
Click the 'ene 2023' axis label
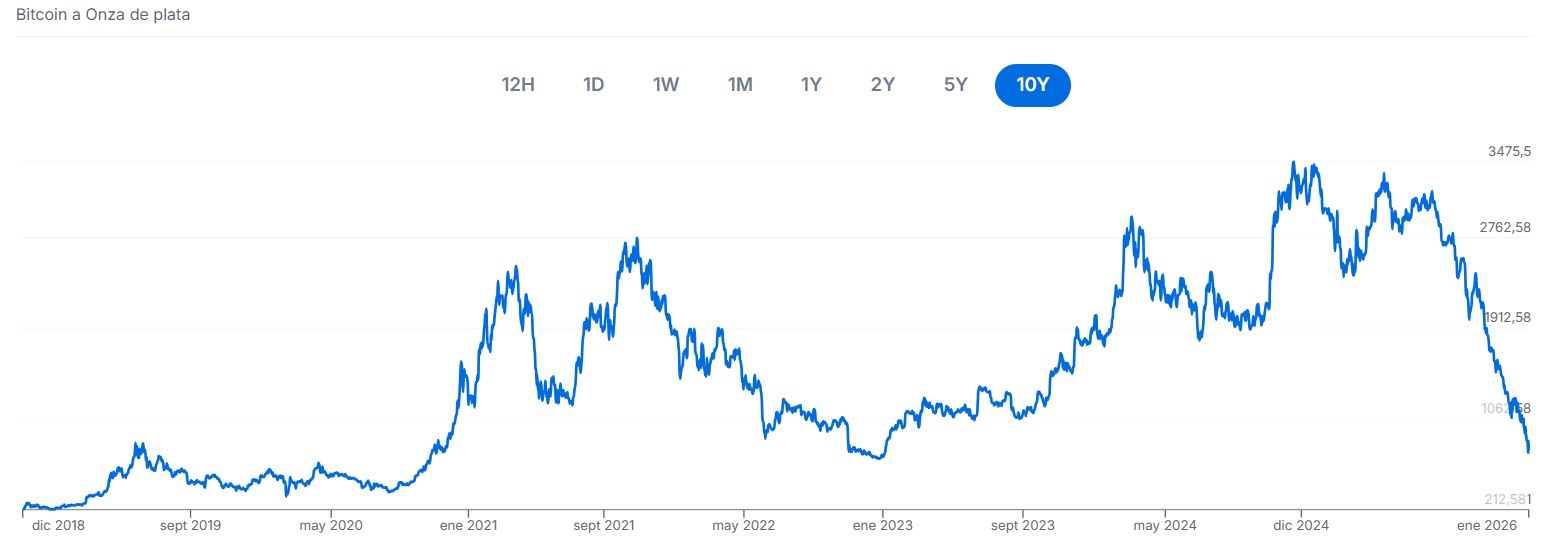[x=882, y=525]
